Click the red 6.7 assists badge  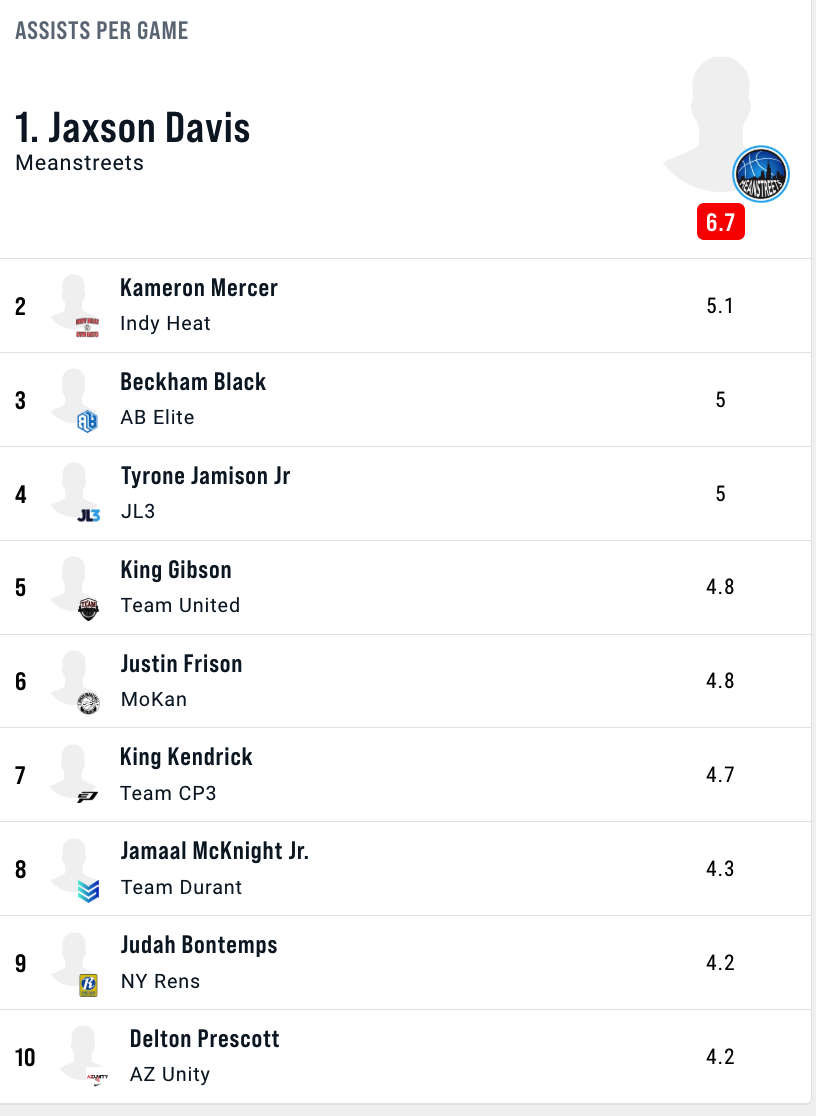[721, 222]
